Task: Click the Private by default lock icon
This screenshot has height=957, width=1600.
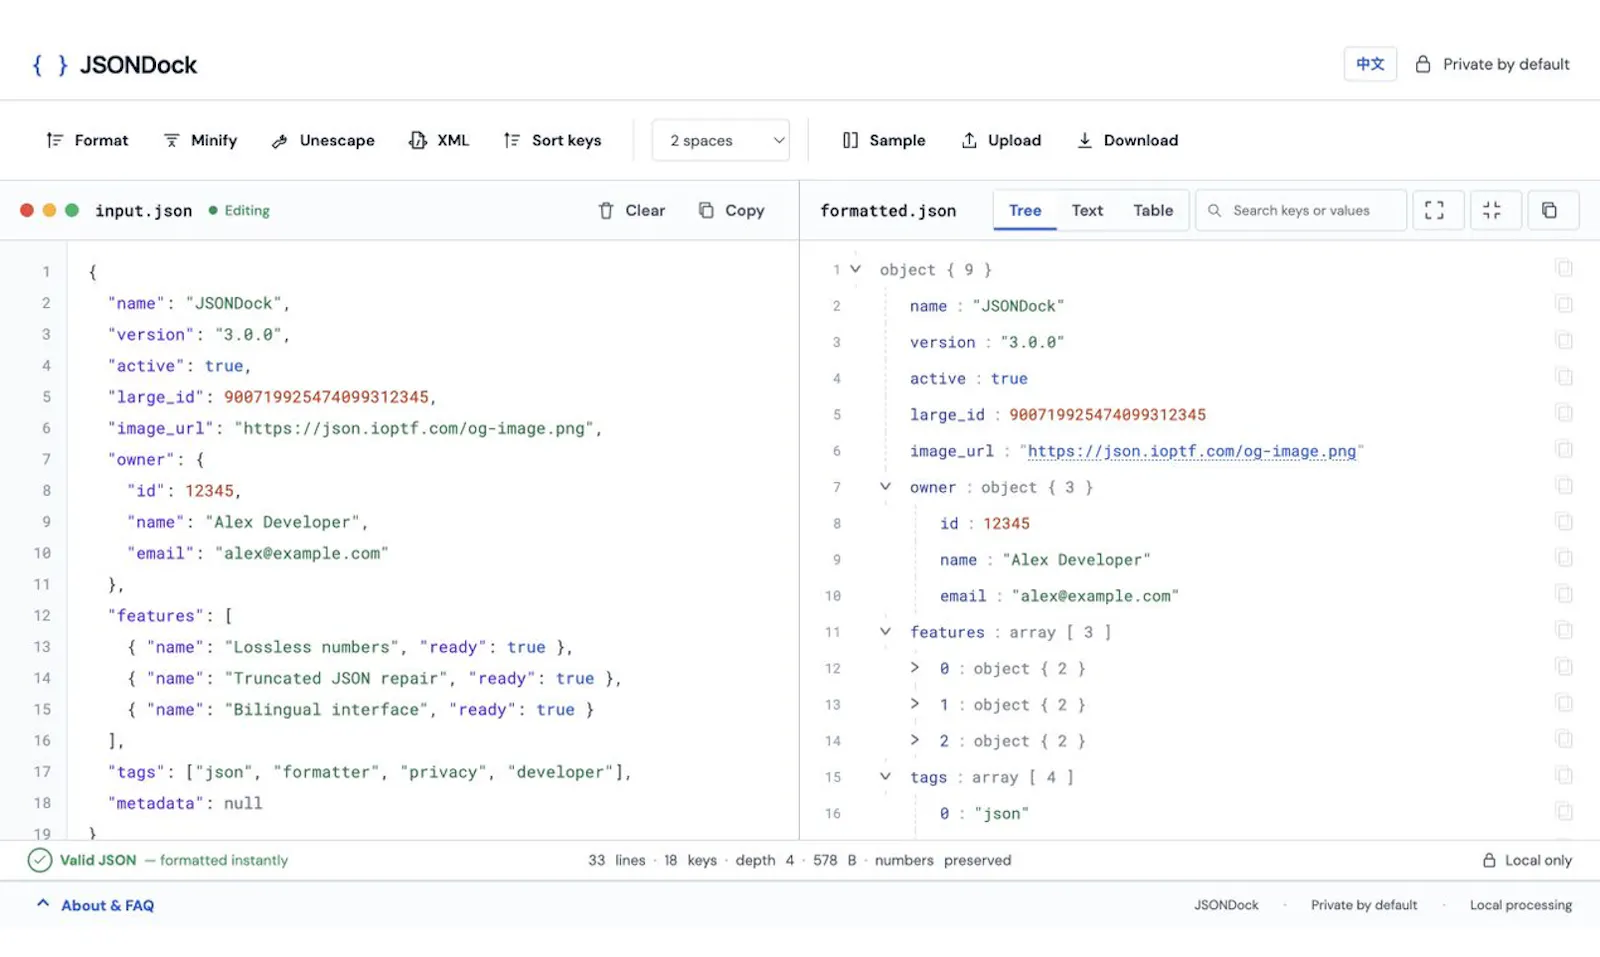Action: point(1422,64)
